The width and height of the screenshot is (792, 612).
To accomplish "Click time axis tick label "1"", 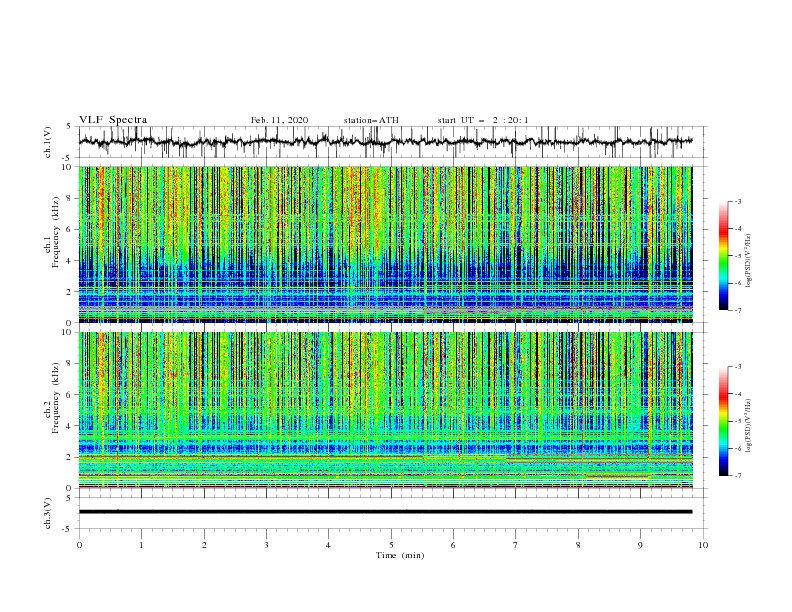I will click(141, 545).
